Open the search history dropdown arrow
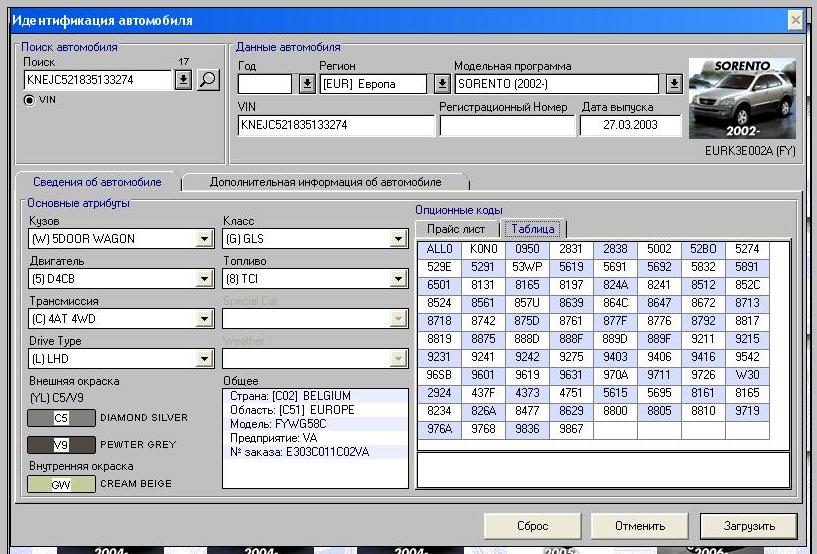The height and width of the screenshot is (554, 817). [x=183, y=80]
